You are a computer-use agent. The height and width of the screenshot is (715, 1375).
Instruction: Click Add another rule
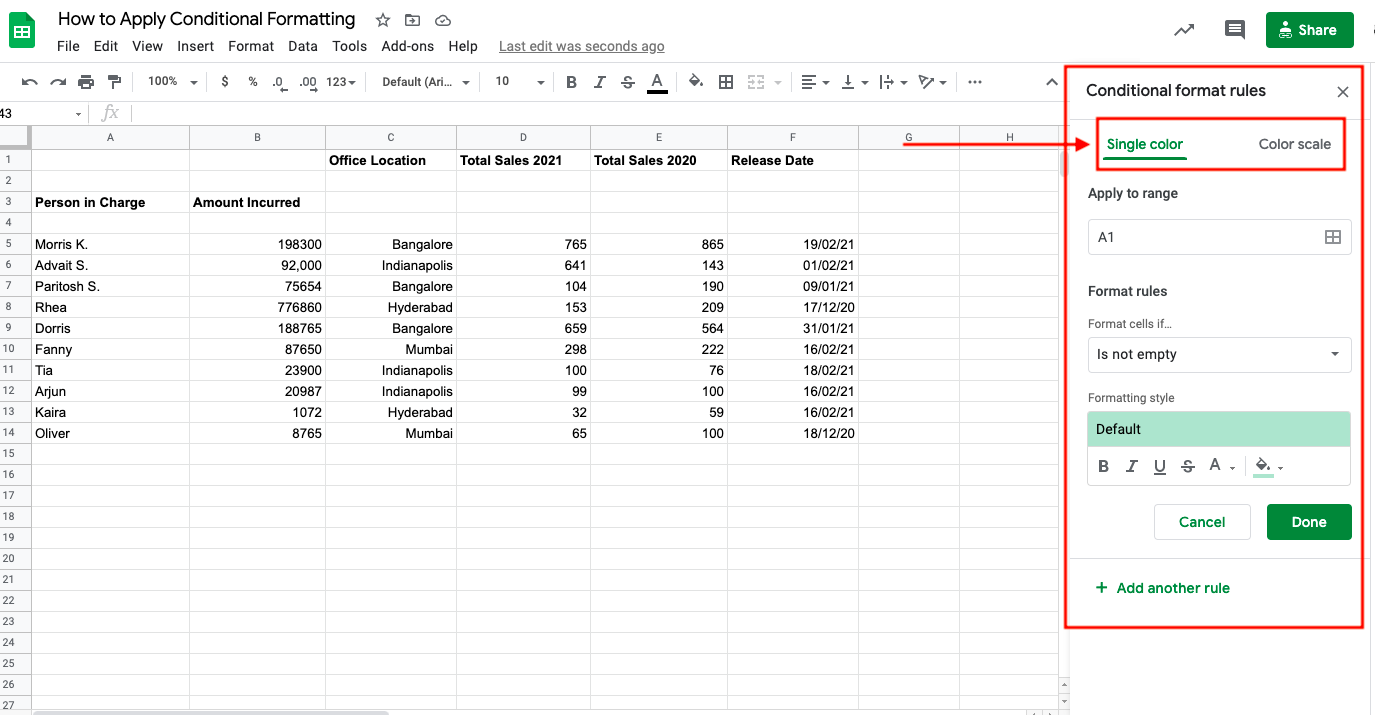[1163, 588]
